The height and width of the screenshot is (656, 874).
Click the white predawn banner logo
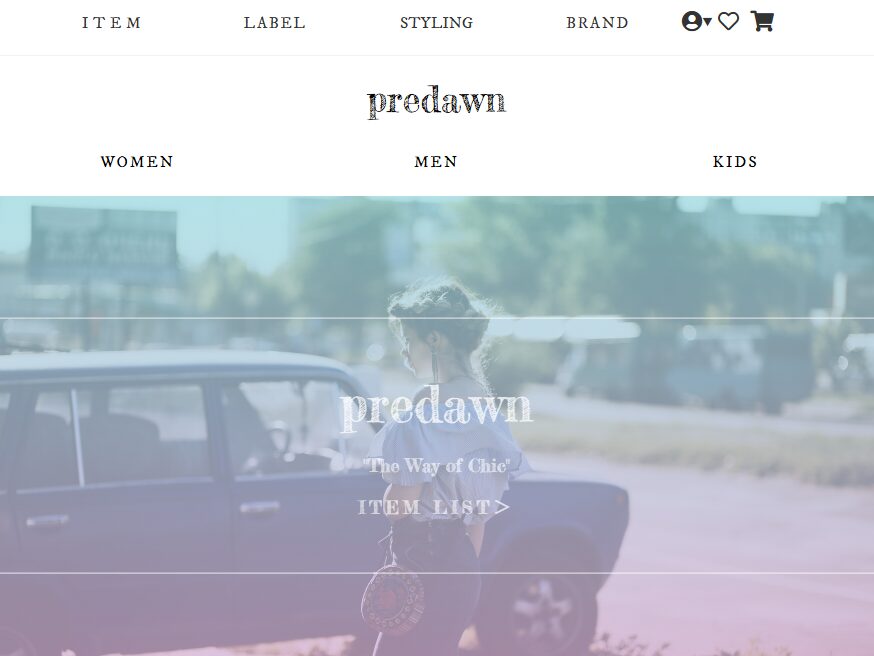(x=436, y=410)
